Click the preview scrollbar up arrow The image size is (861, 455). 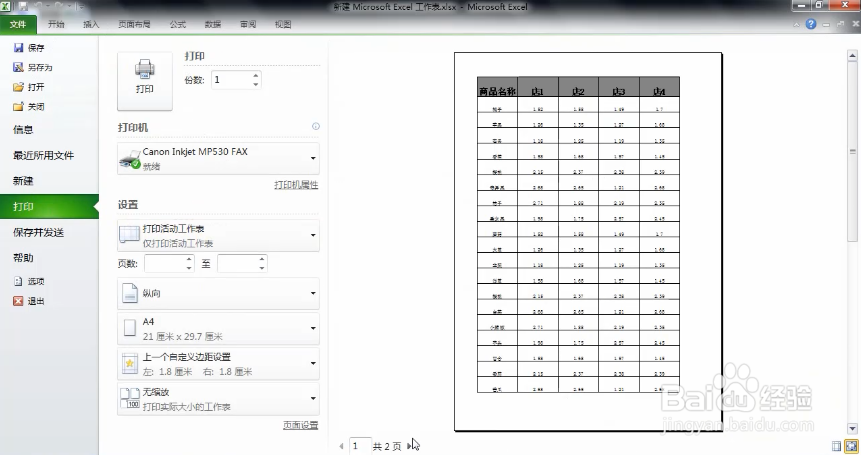coord(852,55)
